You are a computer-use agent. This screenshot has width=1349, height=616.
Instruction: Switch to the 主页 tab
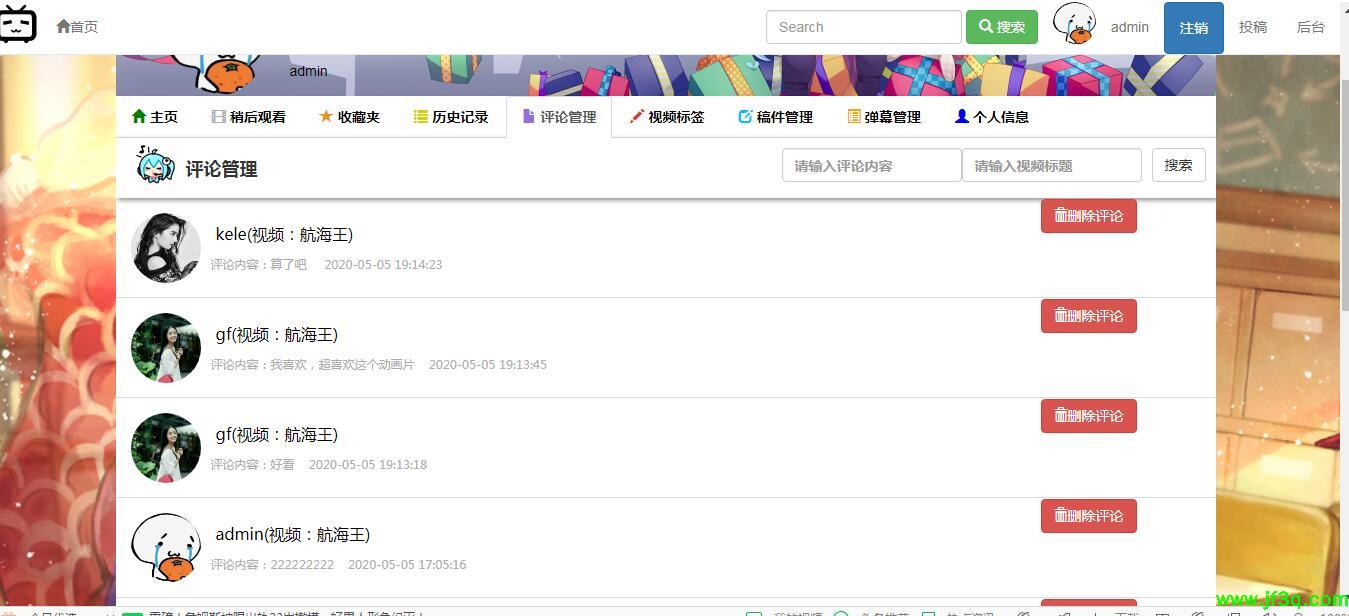(x=155, y=117)
